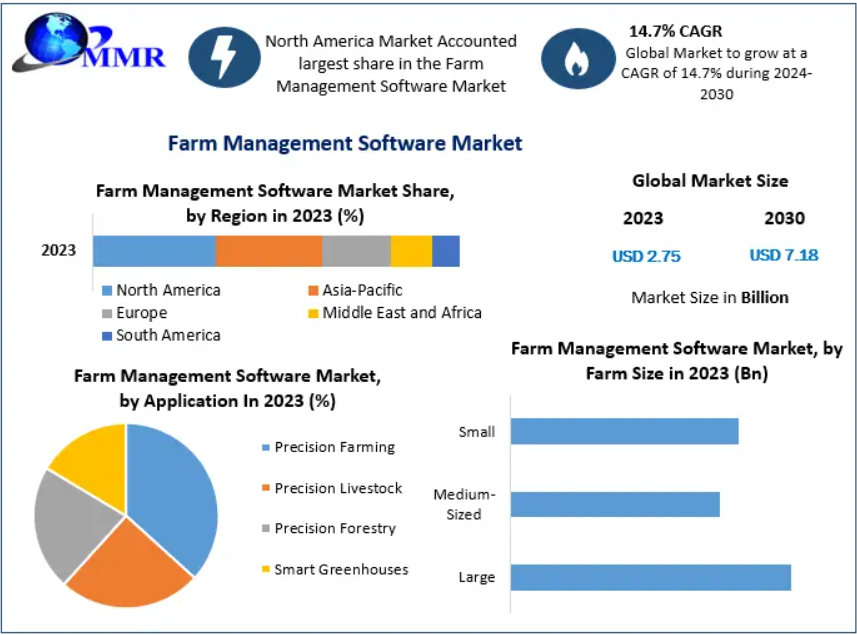Image resolution: width=857 pixels, height=635 pixels.
Task: Select the blue Precision Farming pie slice
Action: click(175, 490)
